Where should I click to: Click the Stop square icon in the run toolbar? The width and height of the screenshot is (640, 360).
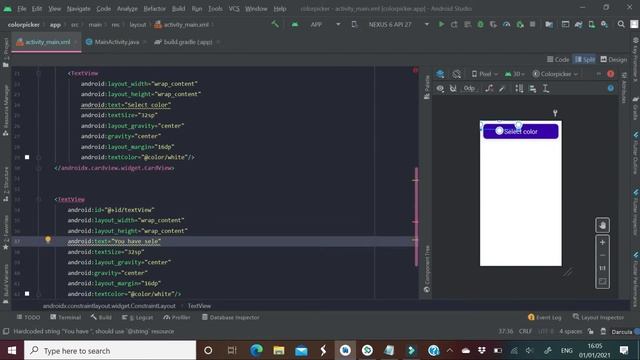[533, 24]
